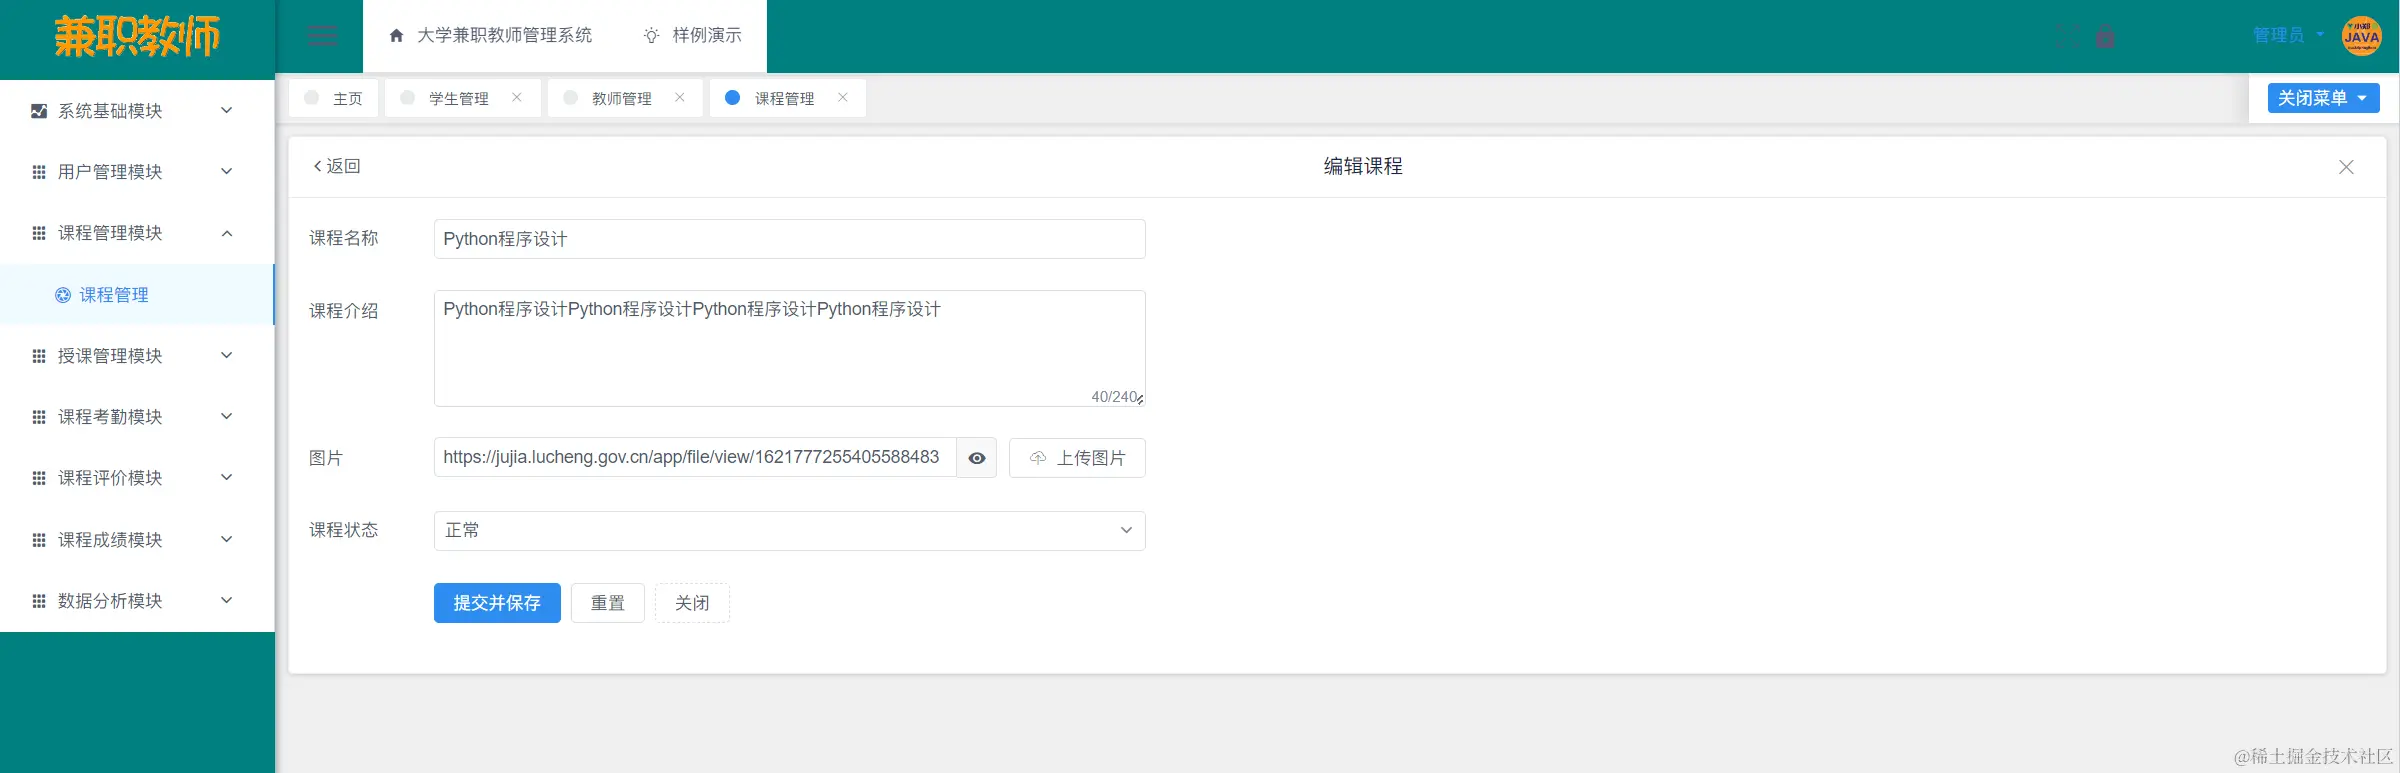Screen dimensions: 2400x773
Task: Open the 关闭菜单 dropdown button
Action: (2323, 98)
